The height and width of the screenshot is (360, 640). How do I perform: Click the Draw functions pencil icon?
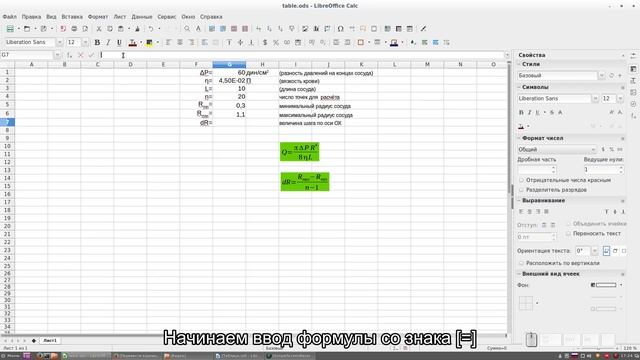423,29
